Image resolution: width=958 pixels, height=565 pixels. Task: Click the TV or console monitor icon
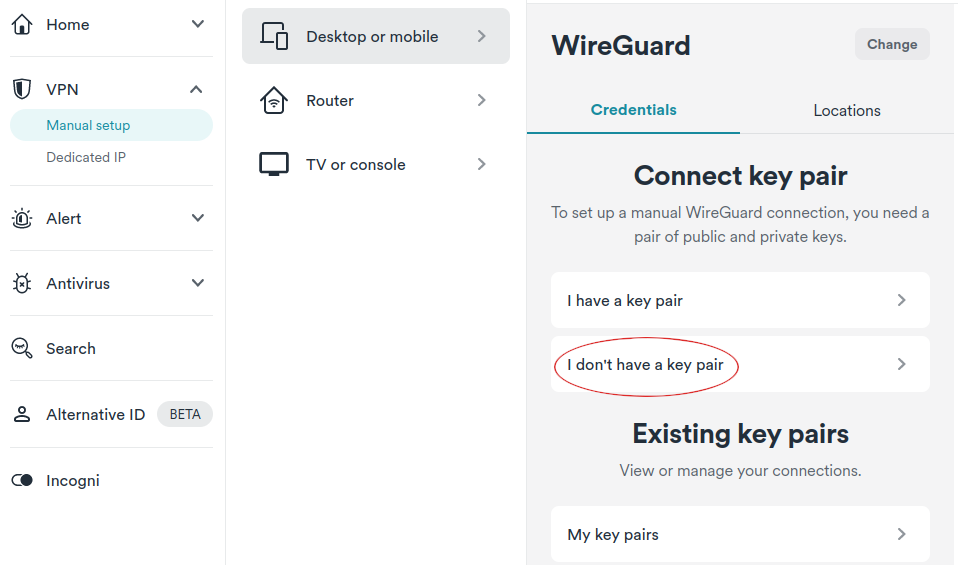pyautogui.click(x=274, y=164)
